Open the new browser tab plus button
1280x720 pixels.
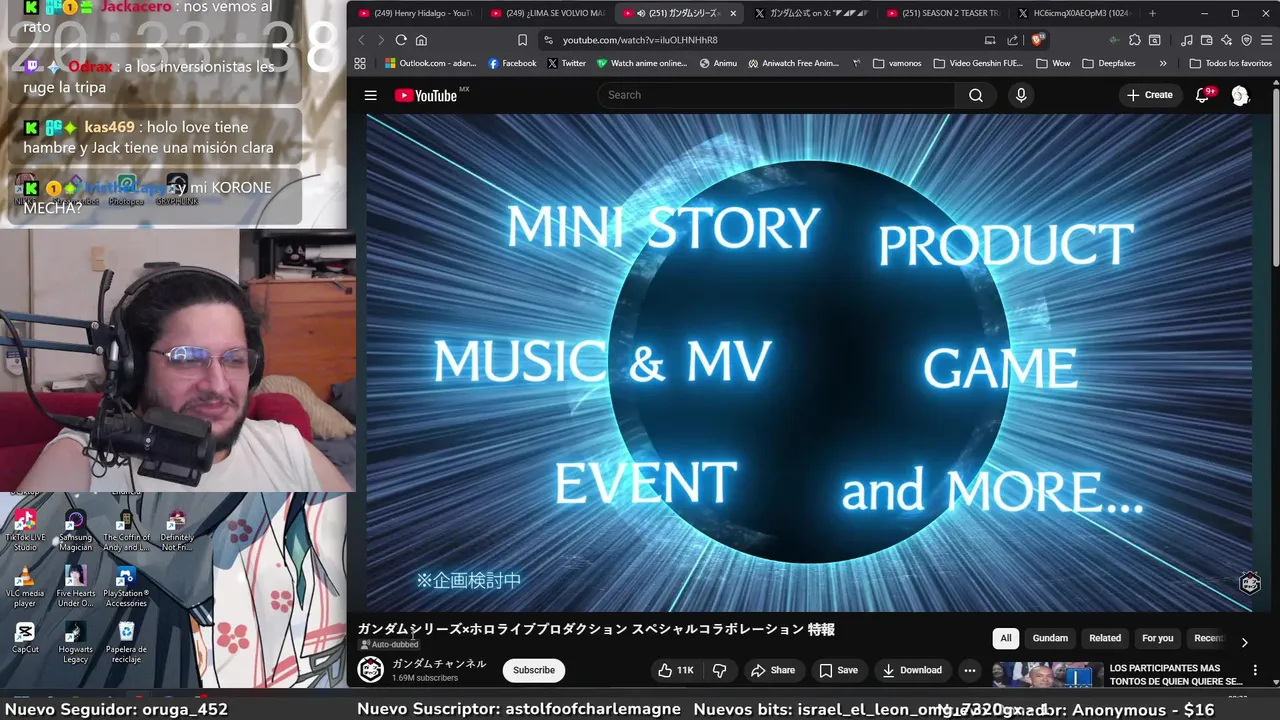tap(1152, 13)
